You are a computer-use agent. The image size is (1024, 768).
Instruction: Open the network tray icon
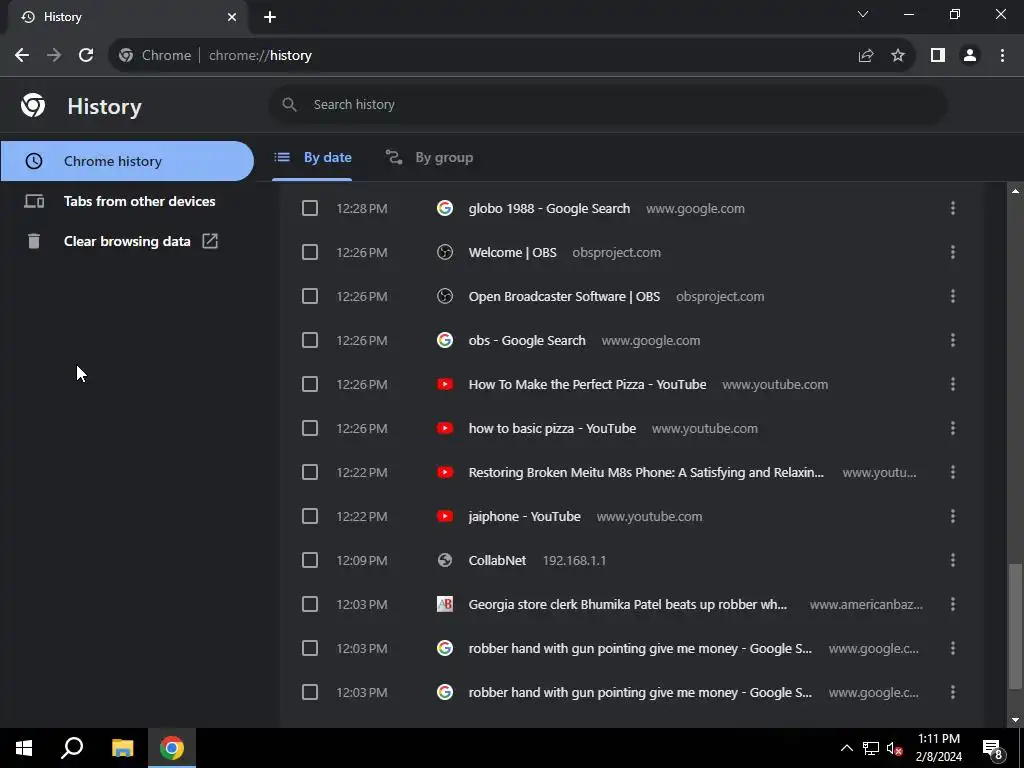[871, 748]
